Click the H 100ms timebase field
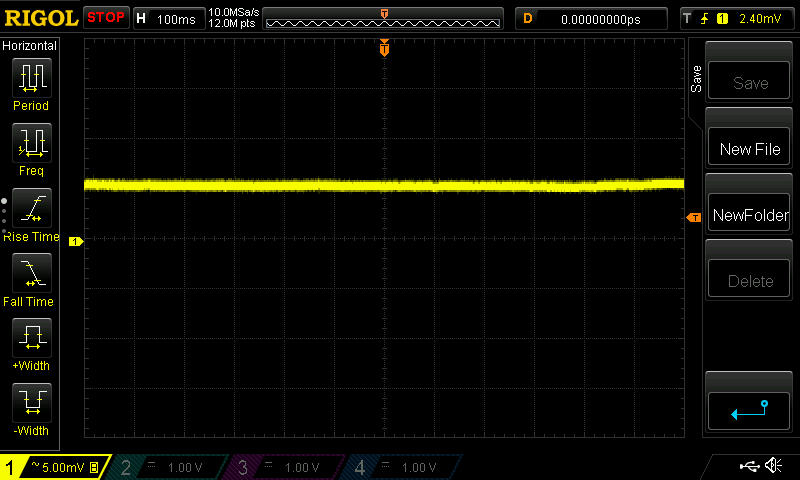The width and height of the screenshot is (800, 480). point(169,19)
